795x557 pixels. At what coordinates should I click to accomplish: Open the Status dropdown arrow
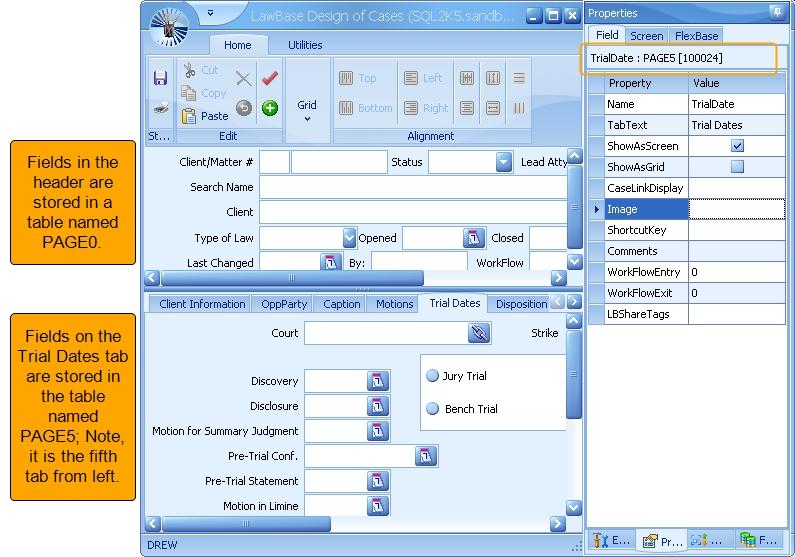pyautogui.click(x=503, y=162)
